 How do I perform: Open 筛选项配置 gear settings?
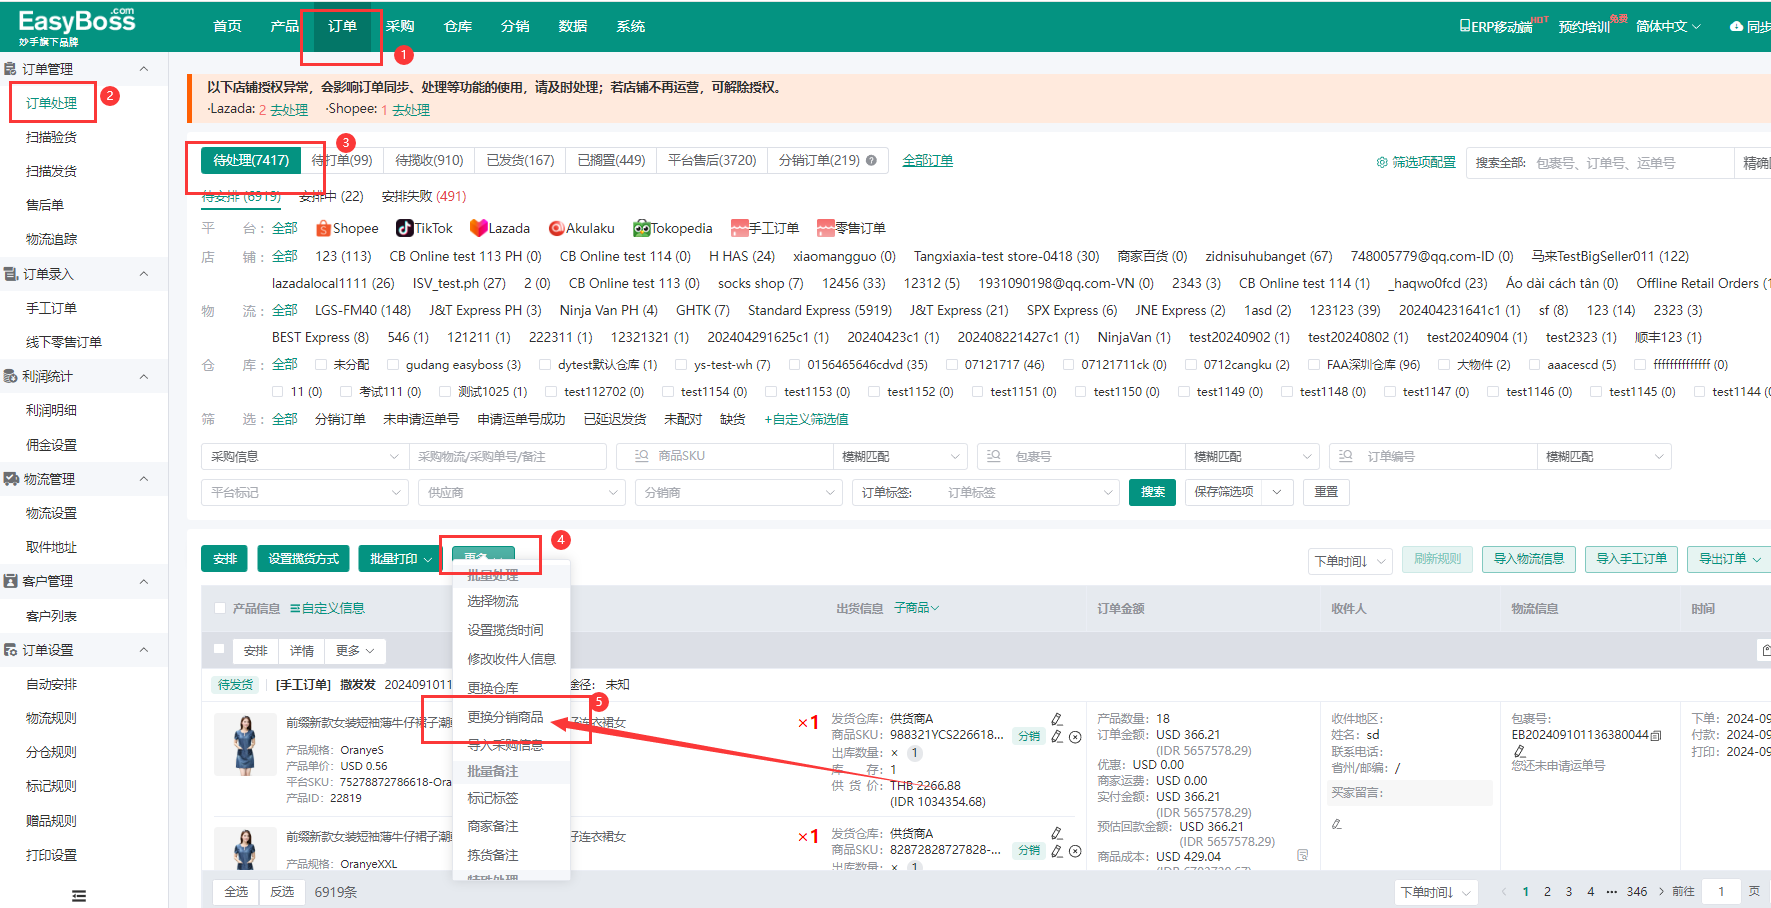point(1382,162)
